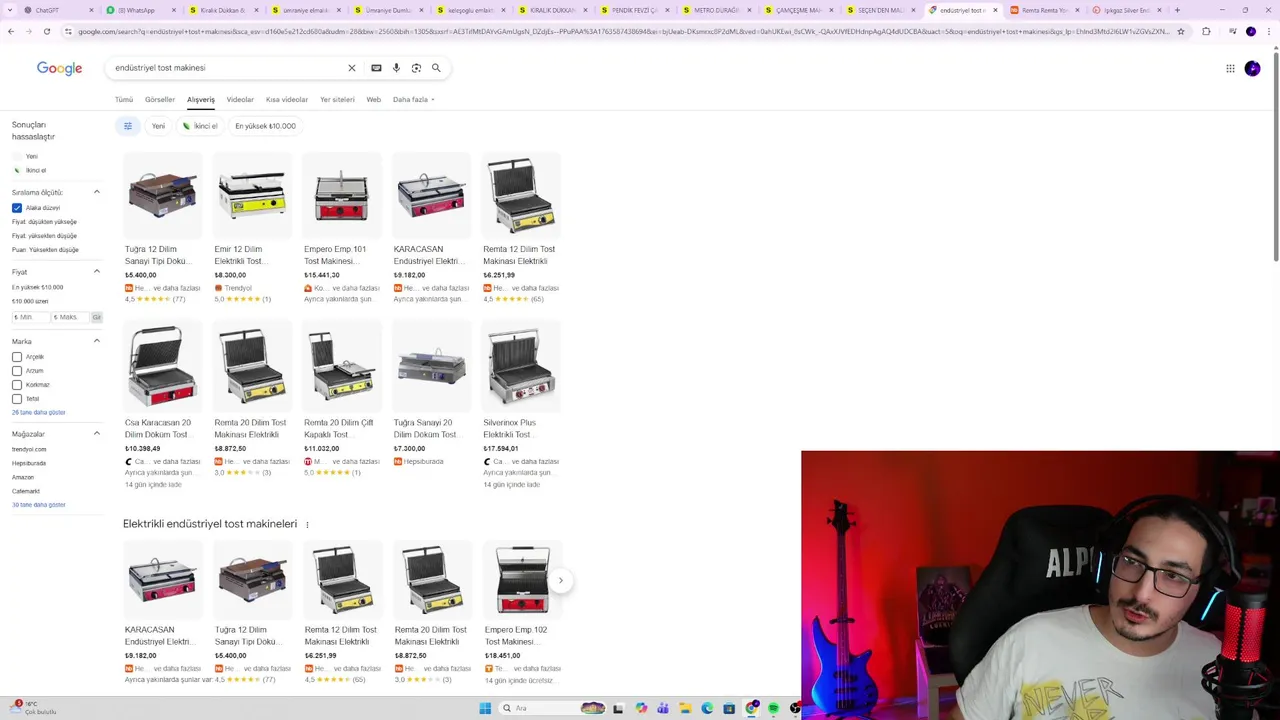Uncheck the Alaka düzeyi sort checkbox

(17, 208)
